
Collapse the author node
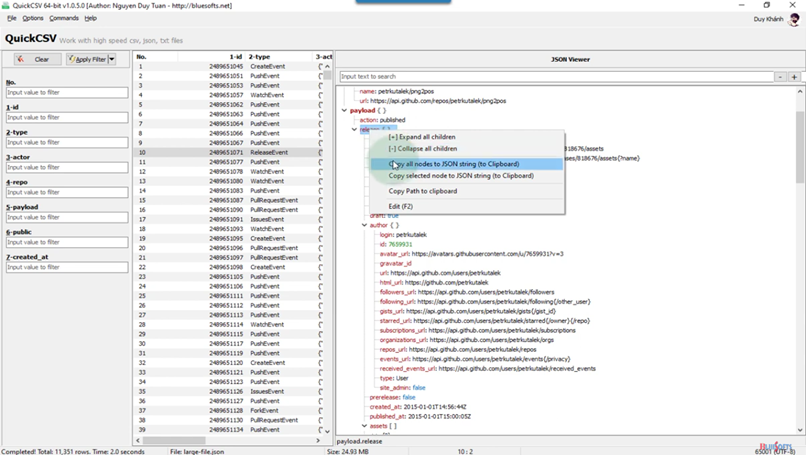364,225
